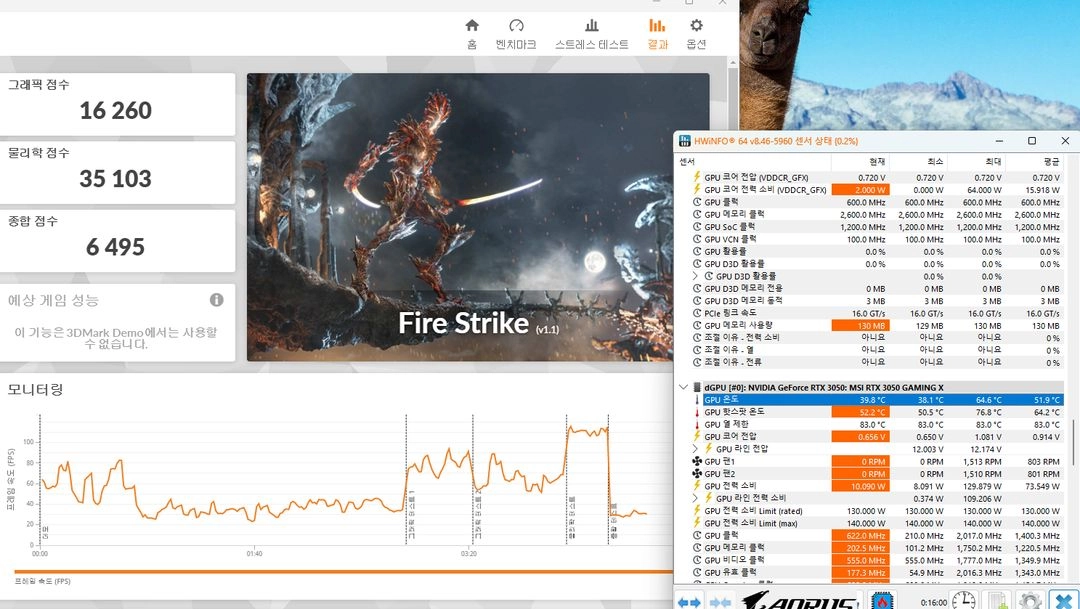This screenshot has height=609, width=1080.
Task: Click orange 130 MB current value cell
Action: click(860, 325)
